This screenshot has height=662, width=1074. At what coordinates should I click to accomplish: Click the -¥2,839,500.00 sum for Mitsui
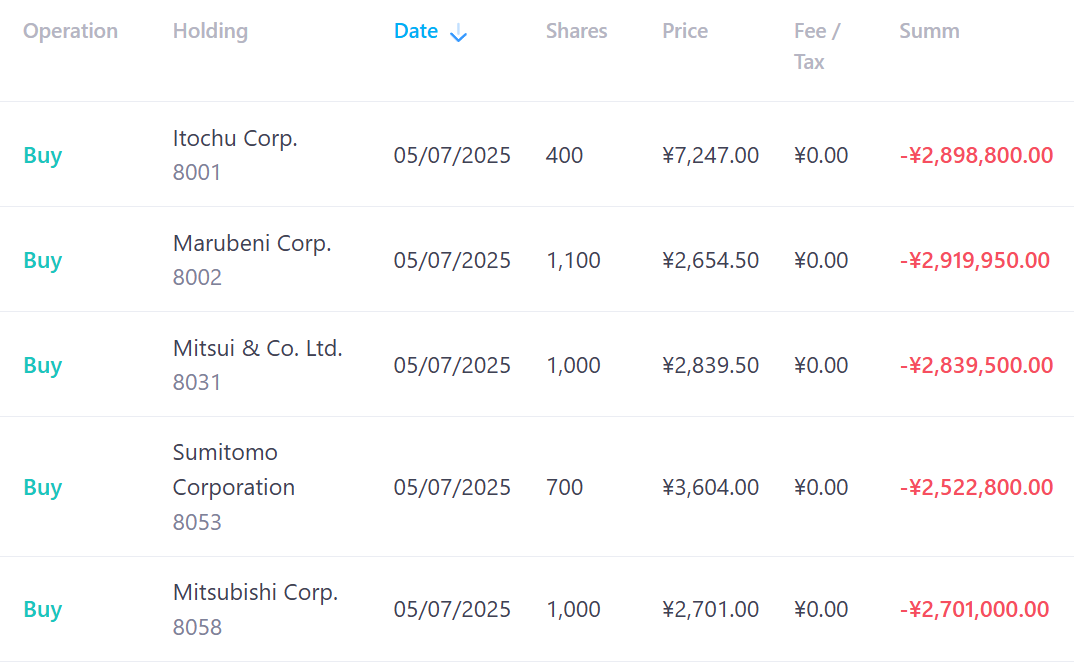[x=976, y=365]
